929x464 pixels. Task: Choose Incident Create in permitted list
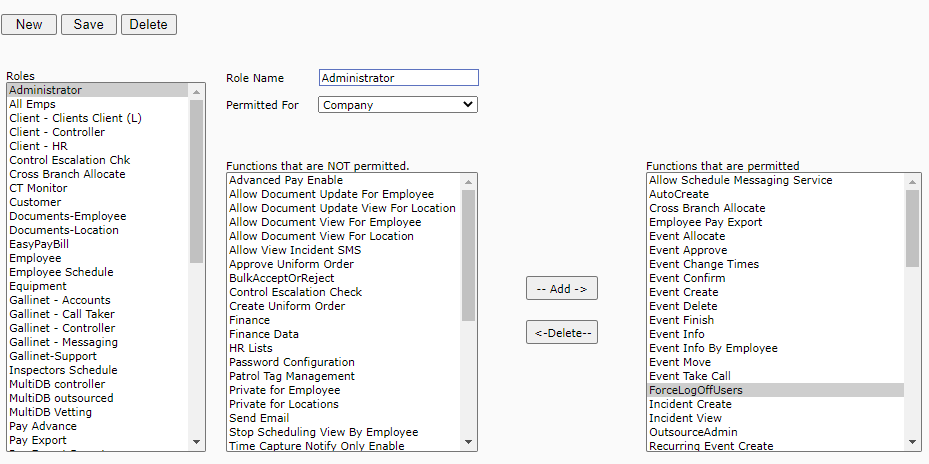(690, 404)
